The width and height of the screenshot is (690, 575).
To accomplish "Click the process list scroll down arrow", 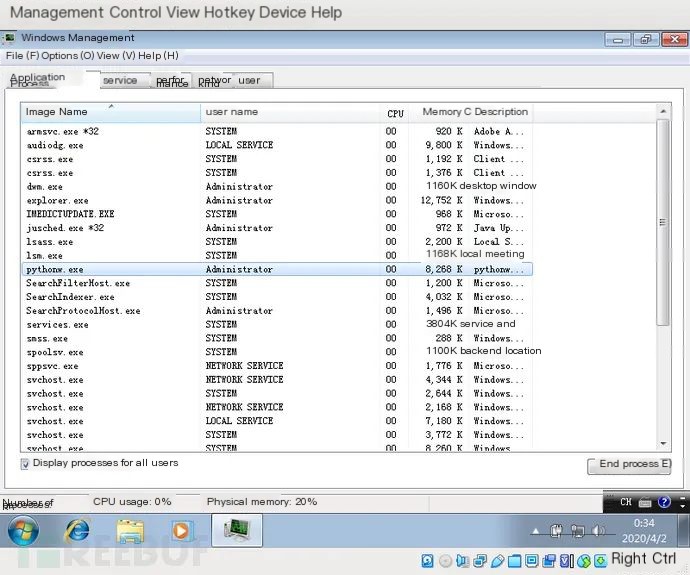I will coord(663,444).
